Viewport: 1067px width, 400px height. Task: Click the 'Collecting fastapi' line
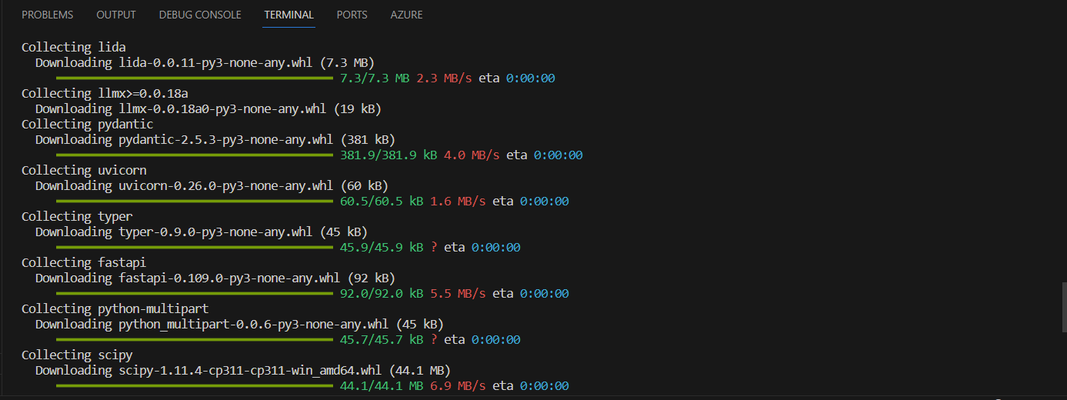tap(84, 263)
